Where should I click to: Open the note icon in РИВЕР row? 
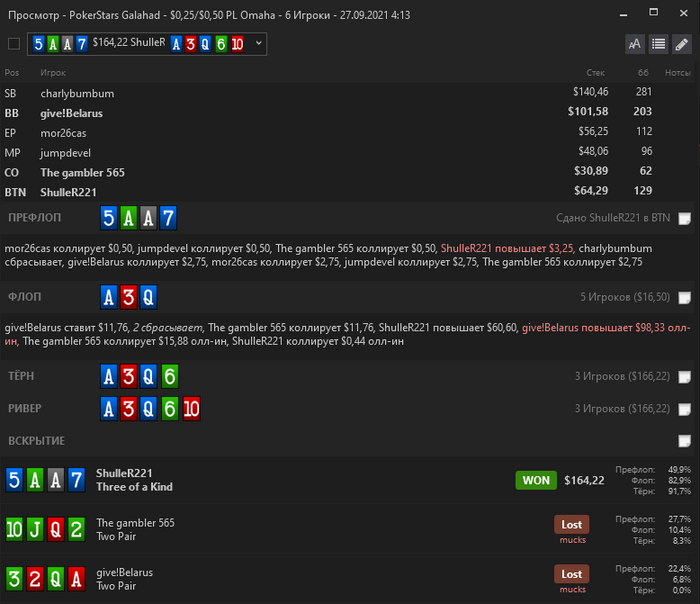(684, 409)
